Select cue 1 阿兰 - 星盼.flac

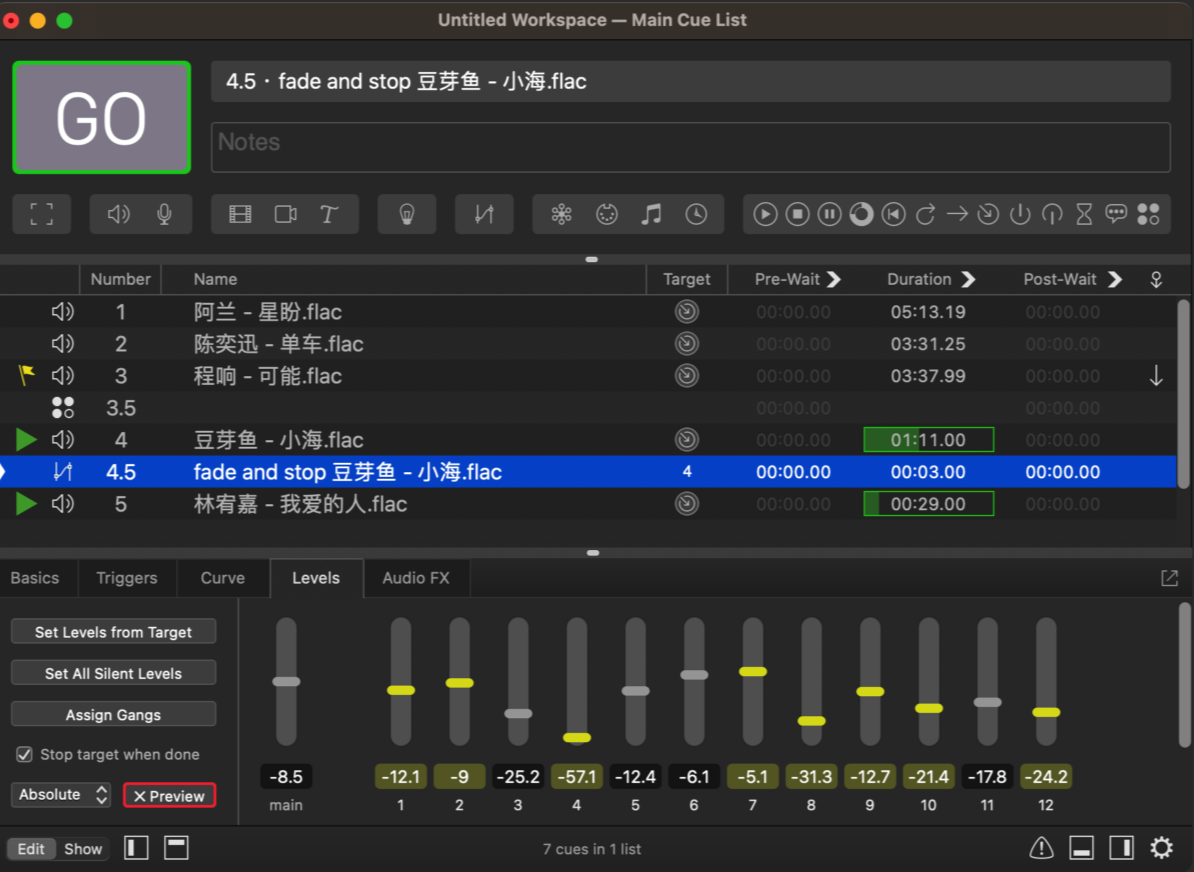coord(588,311)
